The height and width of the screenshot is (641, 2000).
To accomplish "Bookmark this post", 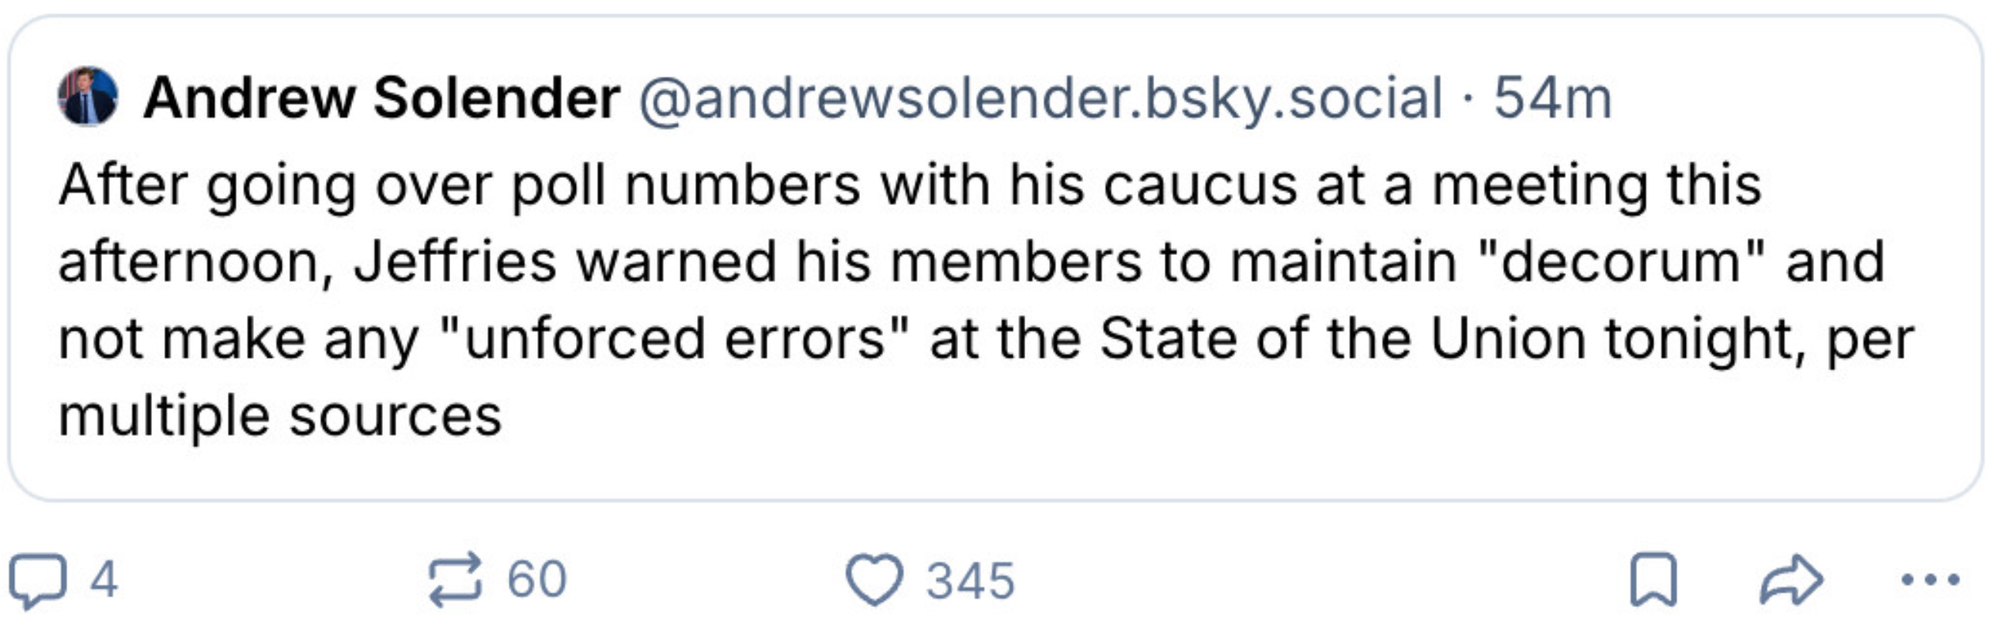I will 1653,580.
